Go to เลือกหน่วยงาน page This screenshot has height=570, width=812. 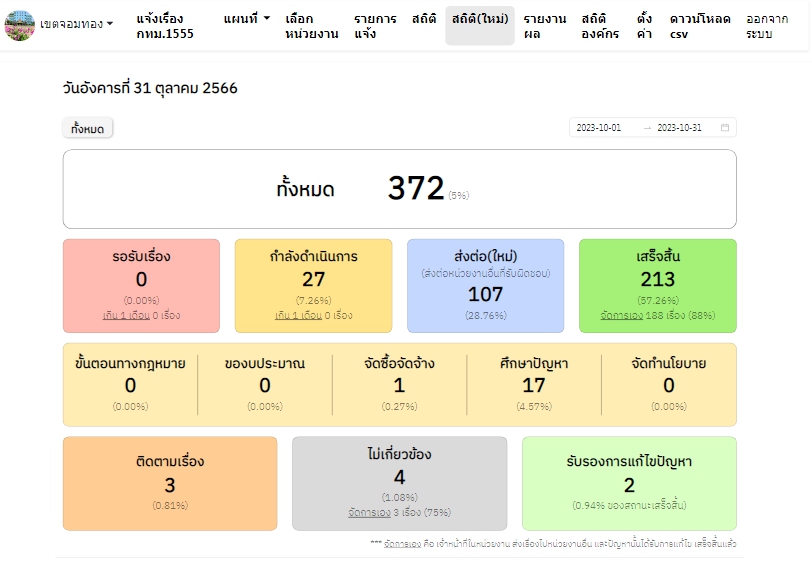pos(311,26)
